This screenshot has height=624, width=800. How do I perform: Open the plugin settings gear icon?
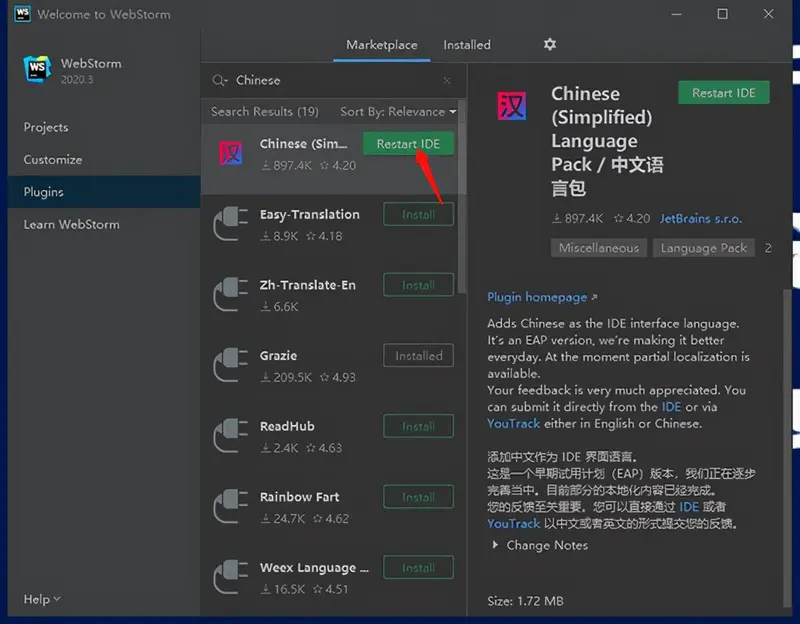[x=549, y=44]
